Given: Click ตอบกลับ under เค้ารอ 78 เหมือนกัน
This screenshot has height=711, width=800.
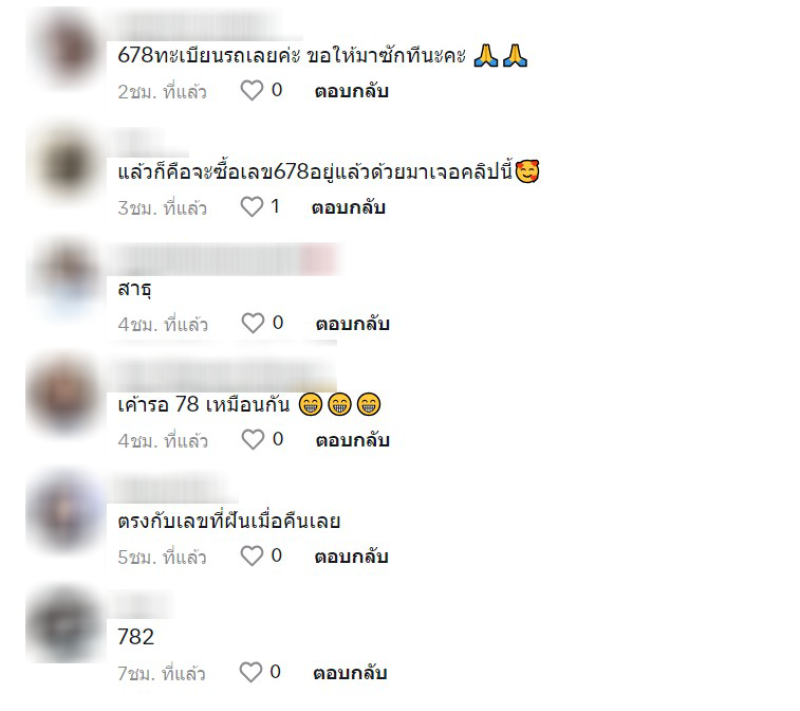Looking at the screenshot, I should (353, 440).
